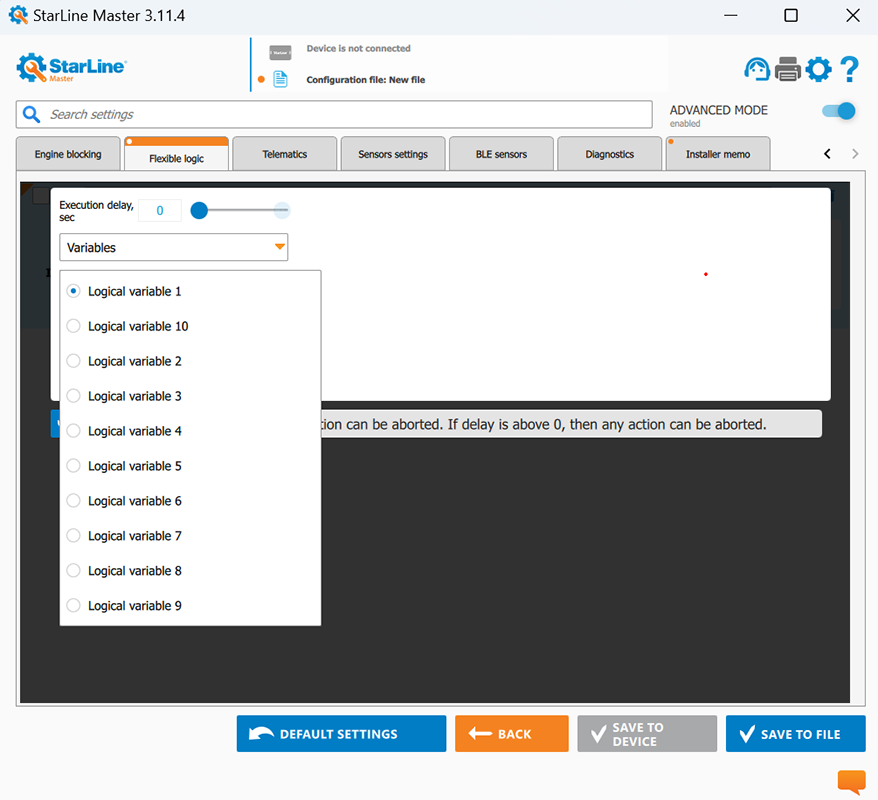Click the Save to File button
878x800 pixels.
(796, 733)
